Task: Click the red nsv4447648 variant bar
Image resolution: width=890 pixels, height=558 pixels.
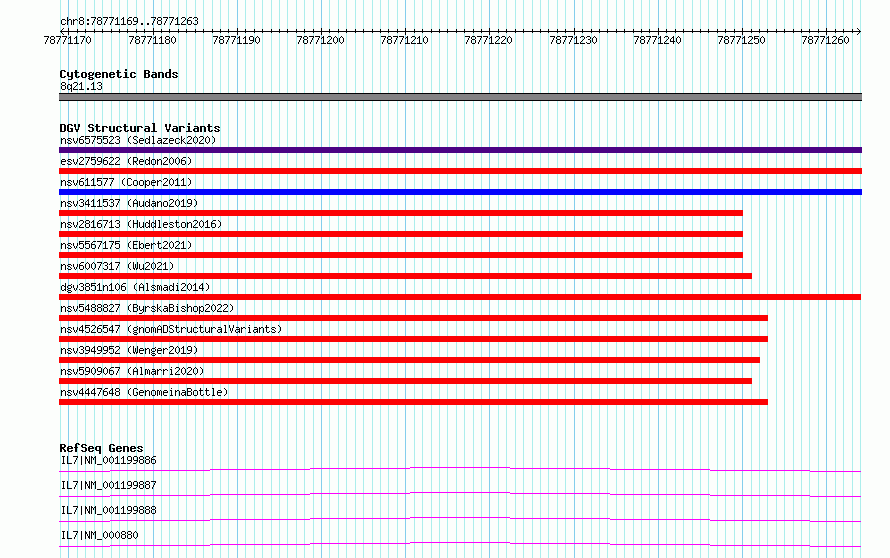Action: tap(413, 402)
